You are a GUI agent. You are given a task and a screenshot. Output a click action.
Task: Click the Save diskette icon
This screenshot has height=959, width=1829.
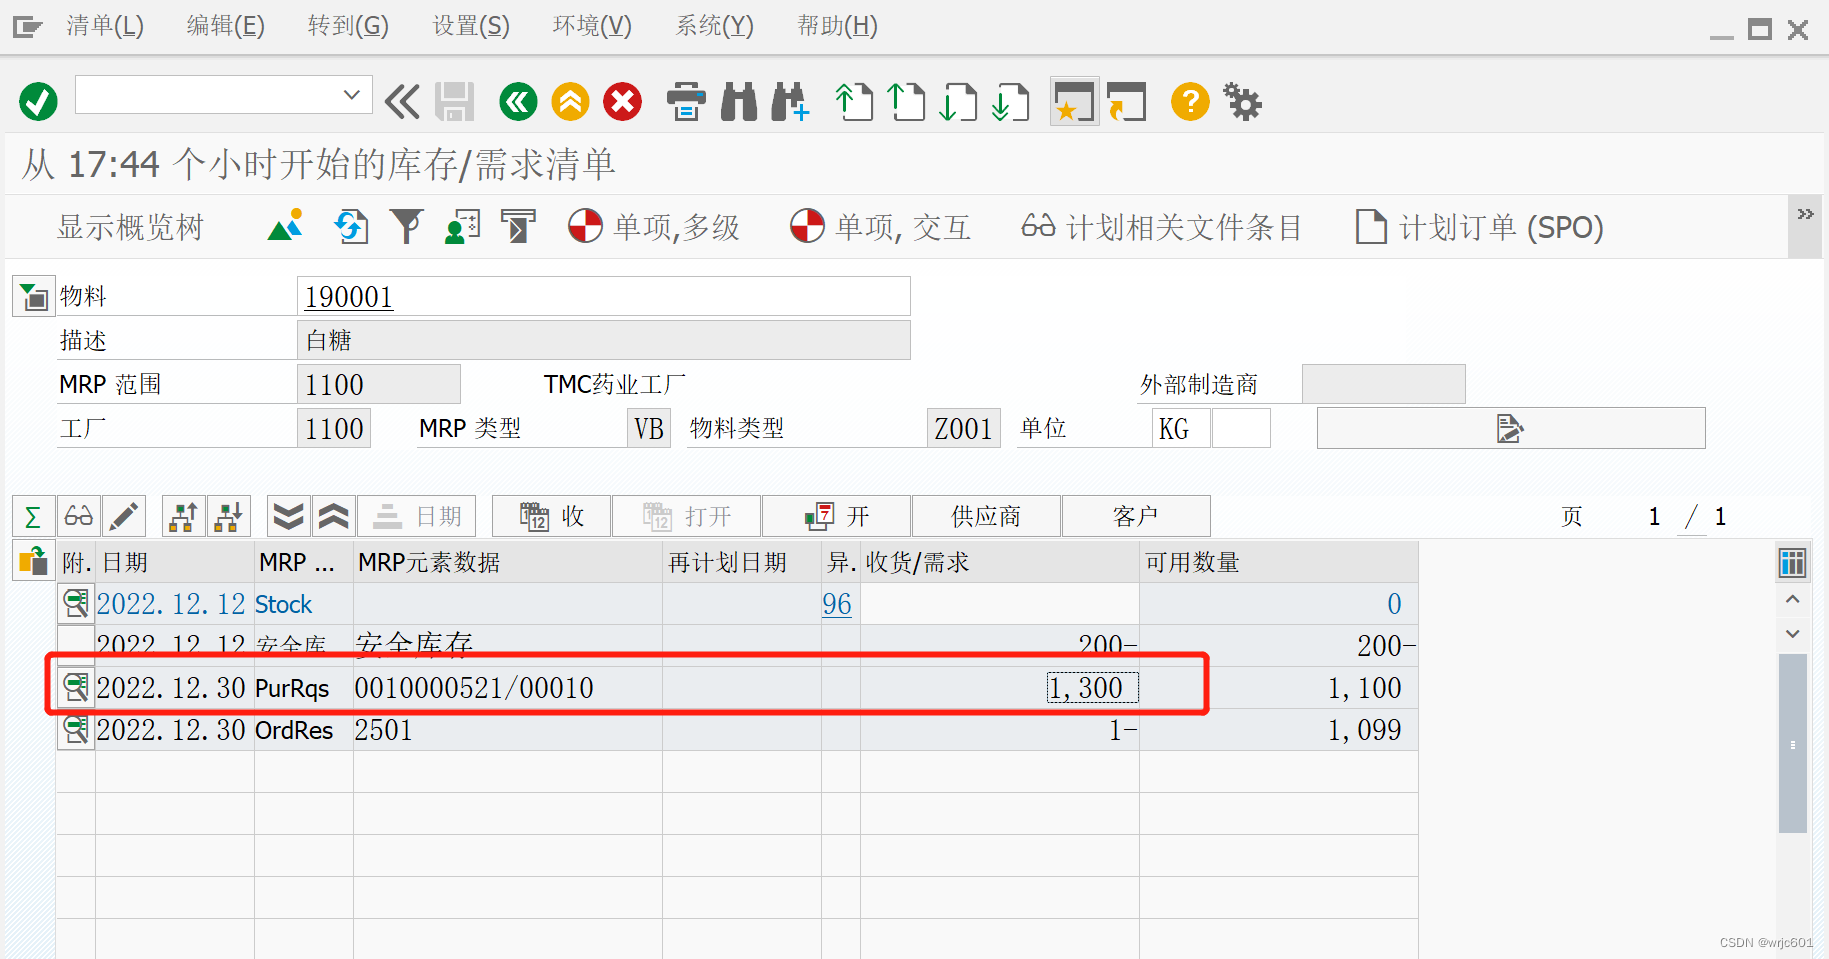(x=455, y=102)
